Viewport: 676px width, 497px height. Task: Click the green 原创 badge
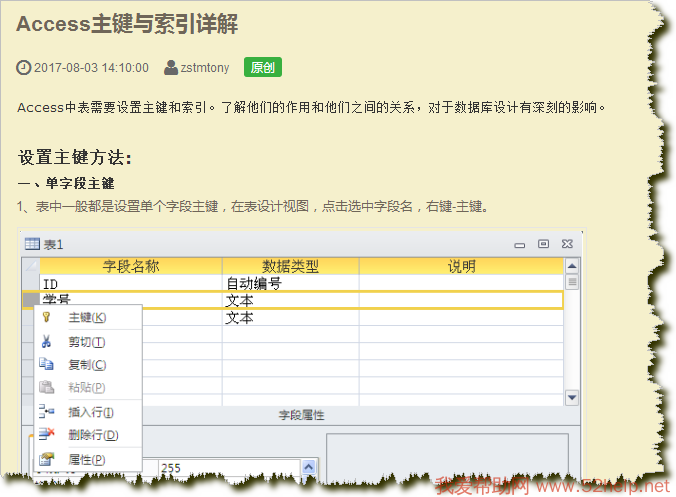click(263, 68)
